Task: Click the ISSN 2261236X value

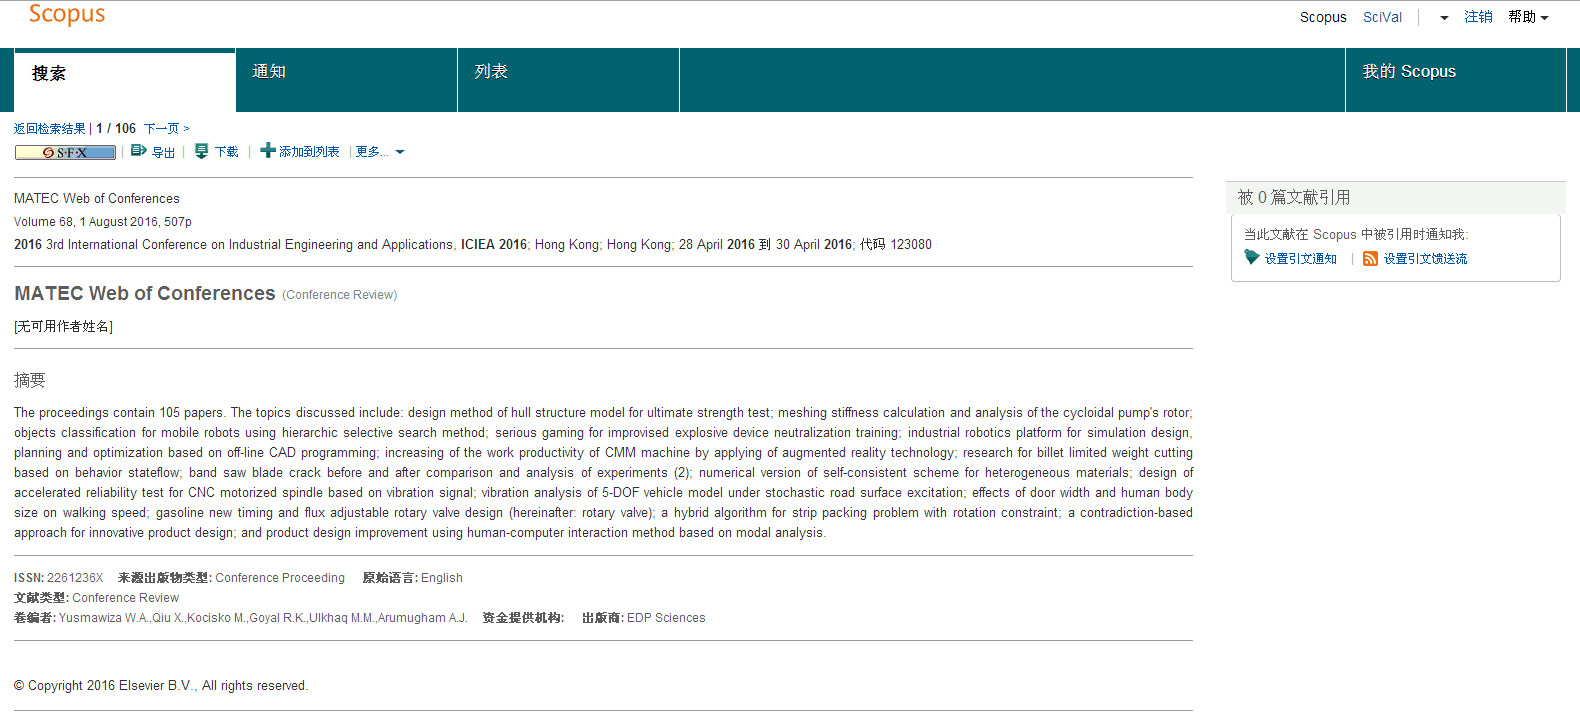Action: tap(75, 578)
